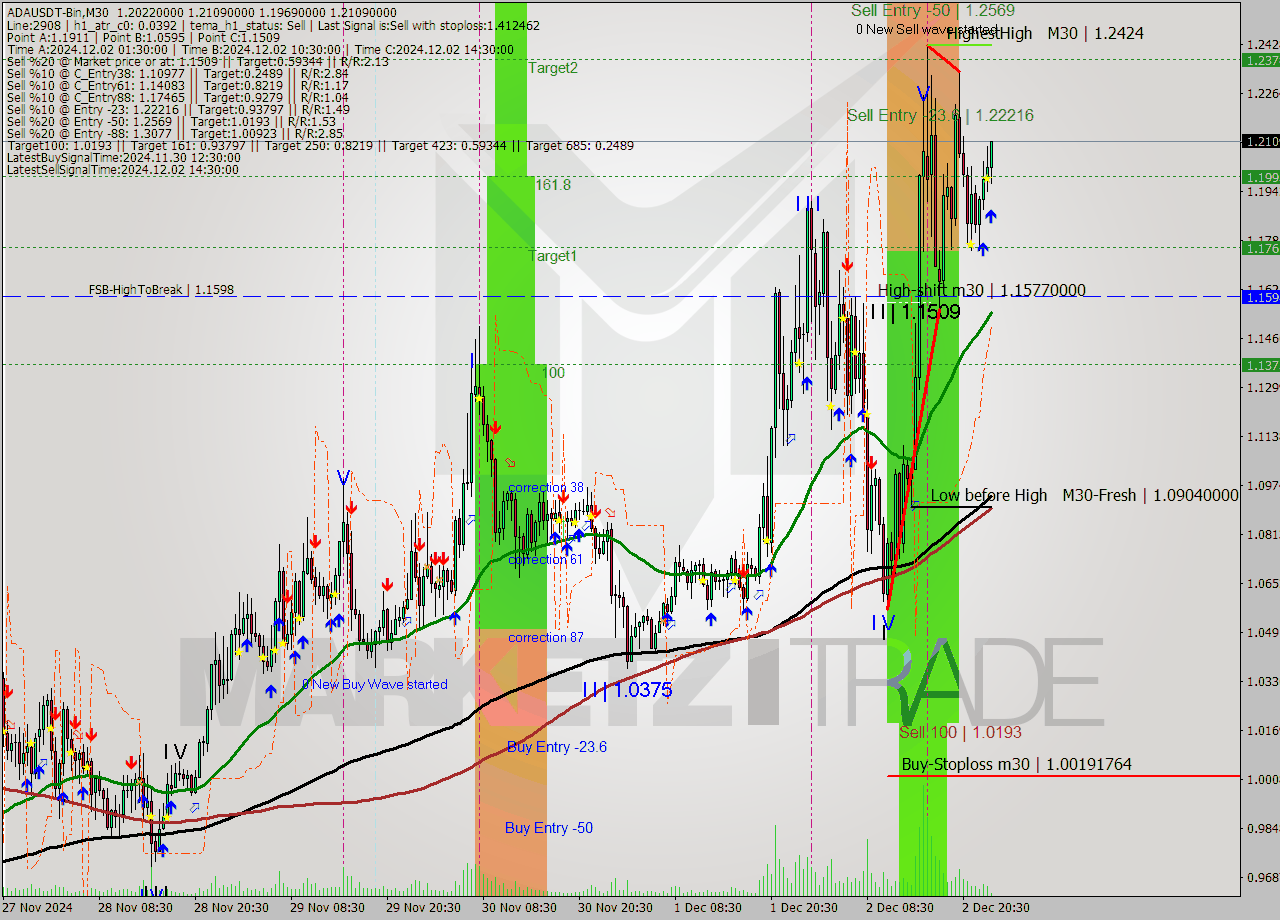Select Sell Entry -23.6 | 1.22216 label

coord(940,116)
